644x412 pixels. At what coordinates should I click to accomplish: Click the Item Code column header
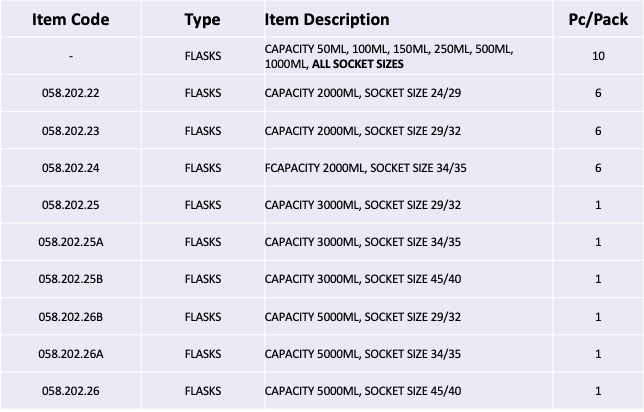point(70,19)
